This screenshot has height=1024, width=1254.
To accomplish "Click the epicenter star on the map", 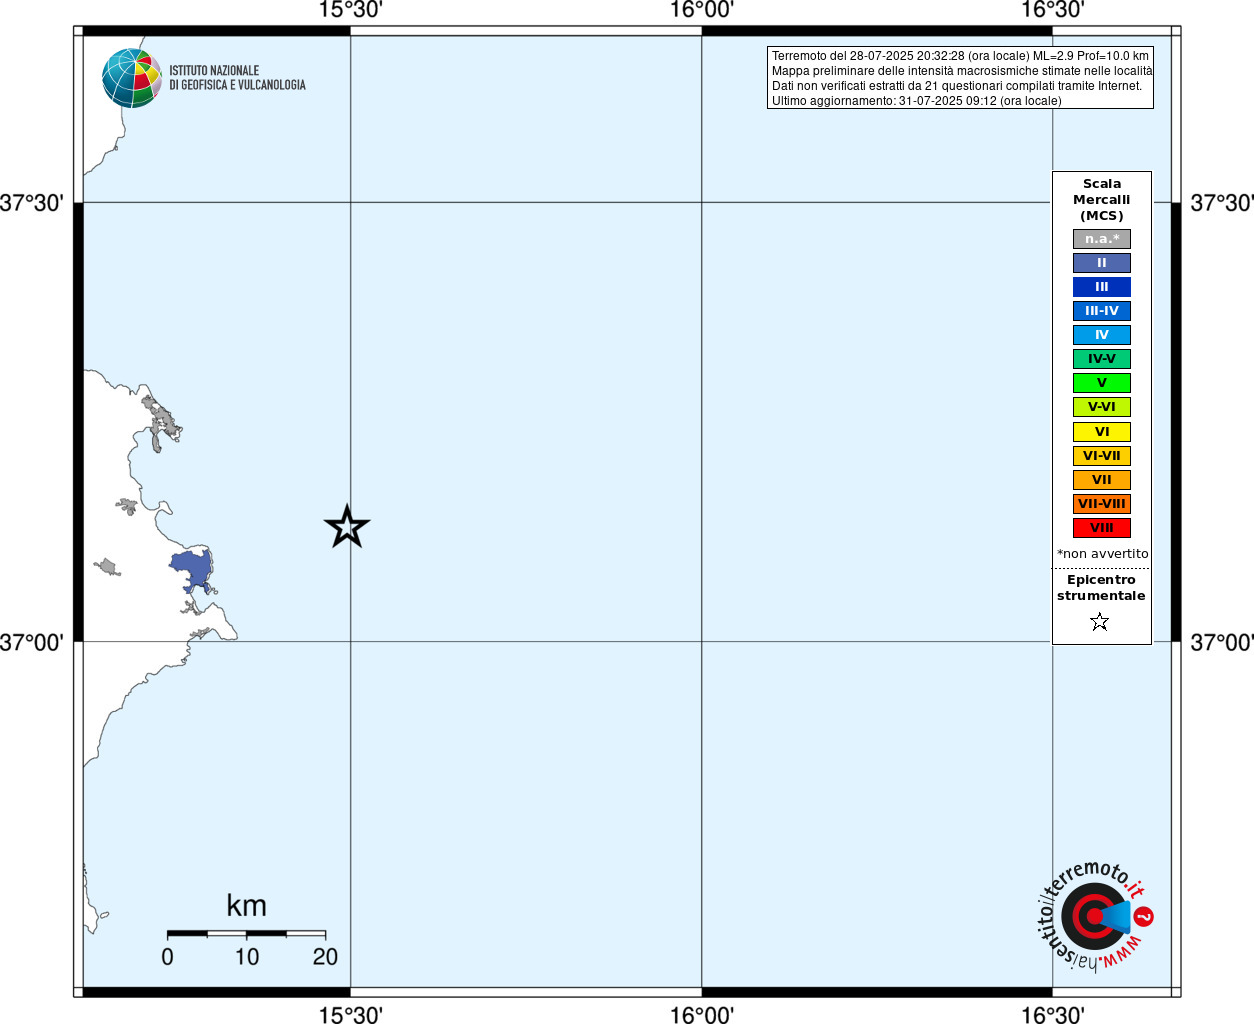I will 347,527.
